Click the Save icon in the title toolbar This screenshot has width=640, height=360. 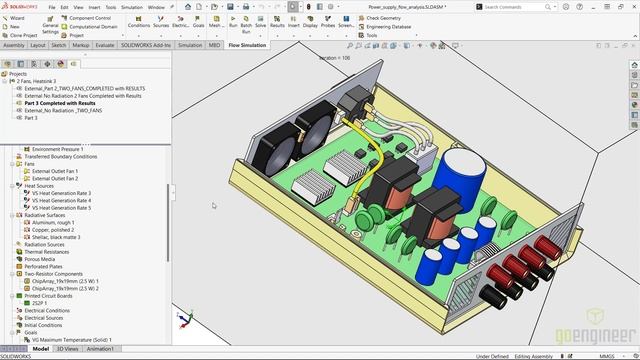coord(230,7)
